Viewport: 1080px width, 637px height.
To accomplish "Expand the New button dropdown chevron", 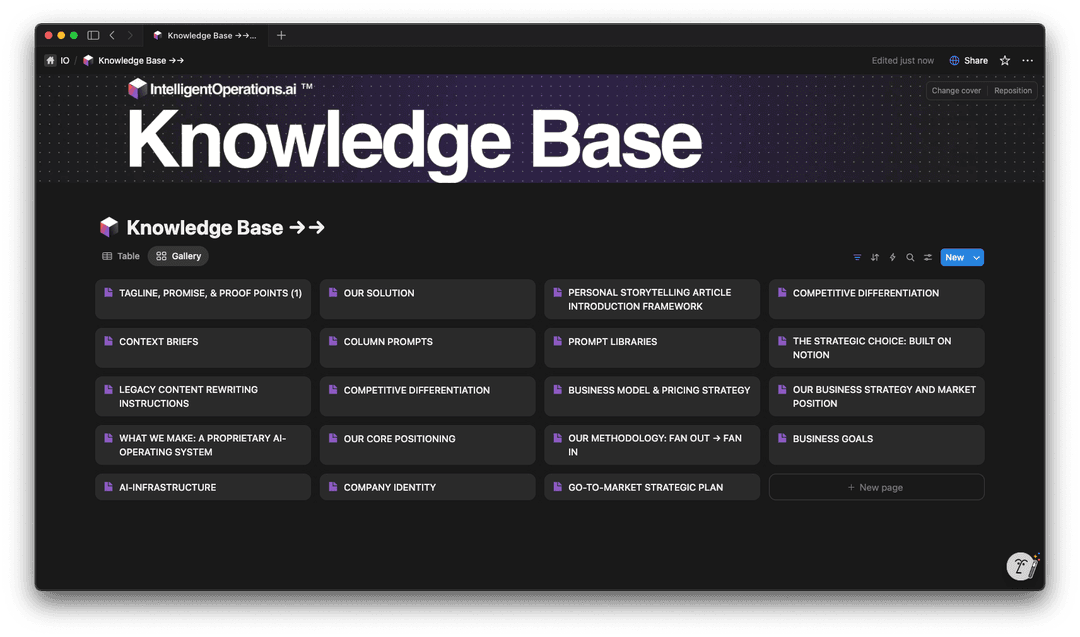I will click(x=978, y=257).
